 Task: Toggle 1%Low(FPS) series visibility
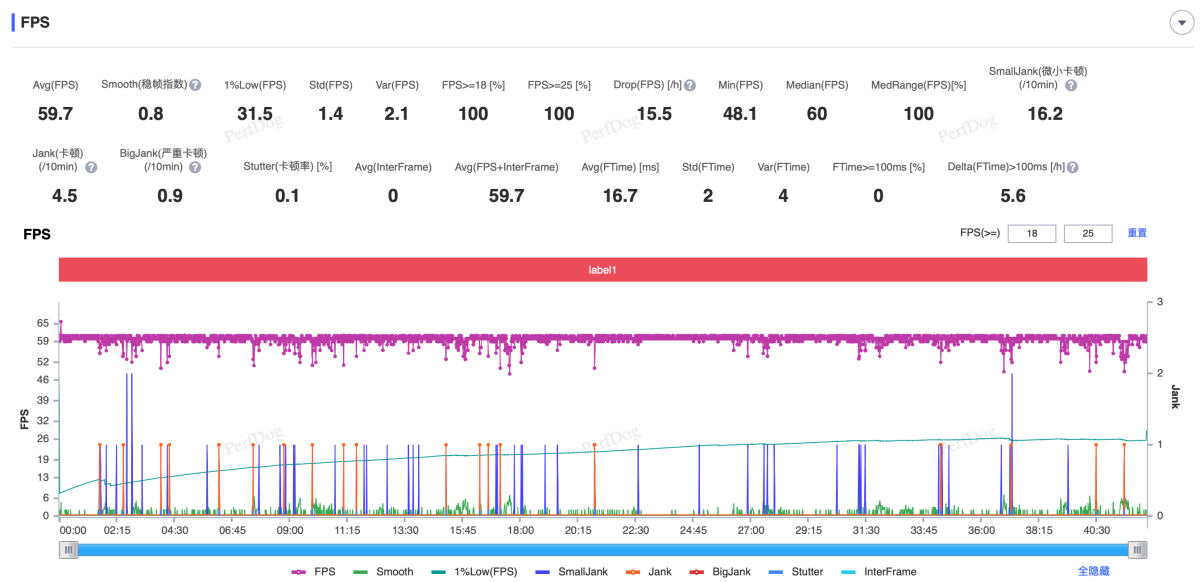pos(474,572)
